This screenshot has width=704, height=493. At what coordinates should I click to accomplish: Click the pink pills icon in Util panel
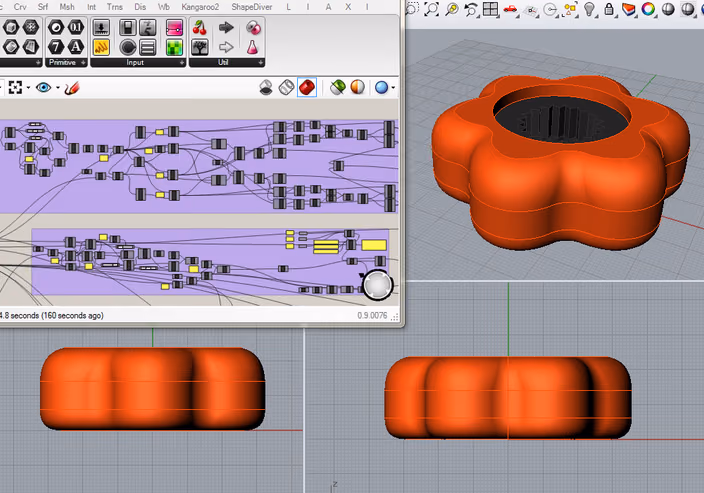click(x=254, y=28)
